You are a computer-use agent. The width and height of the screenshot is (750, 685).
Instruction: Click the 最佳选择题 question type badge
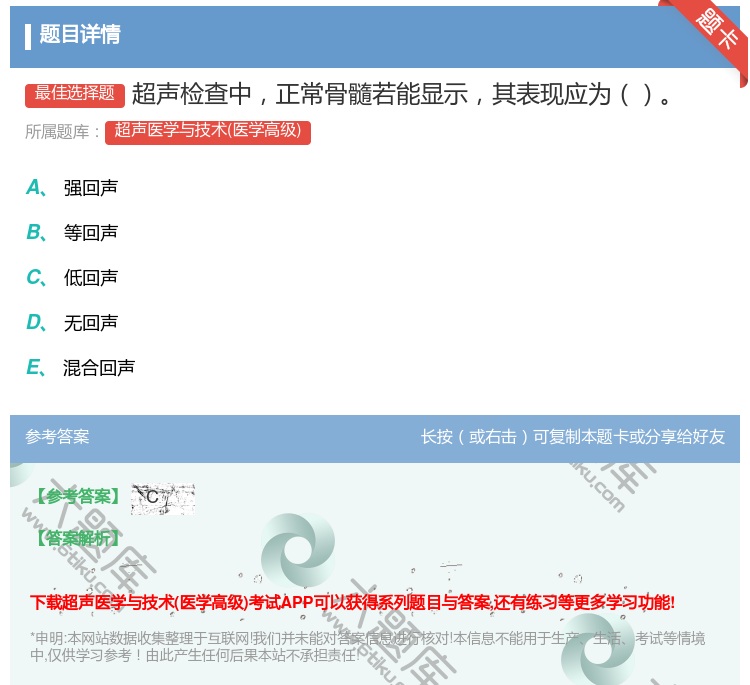point(75,95)
